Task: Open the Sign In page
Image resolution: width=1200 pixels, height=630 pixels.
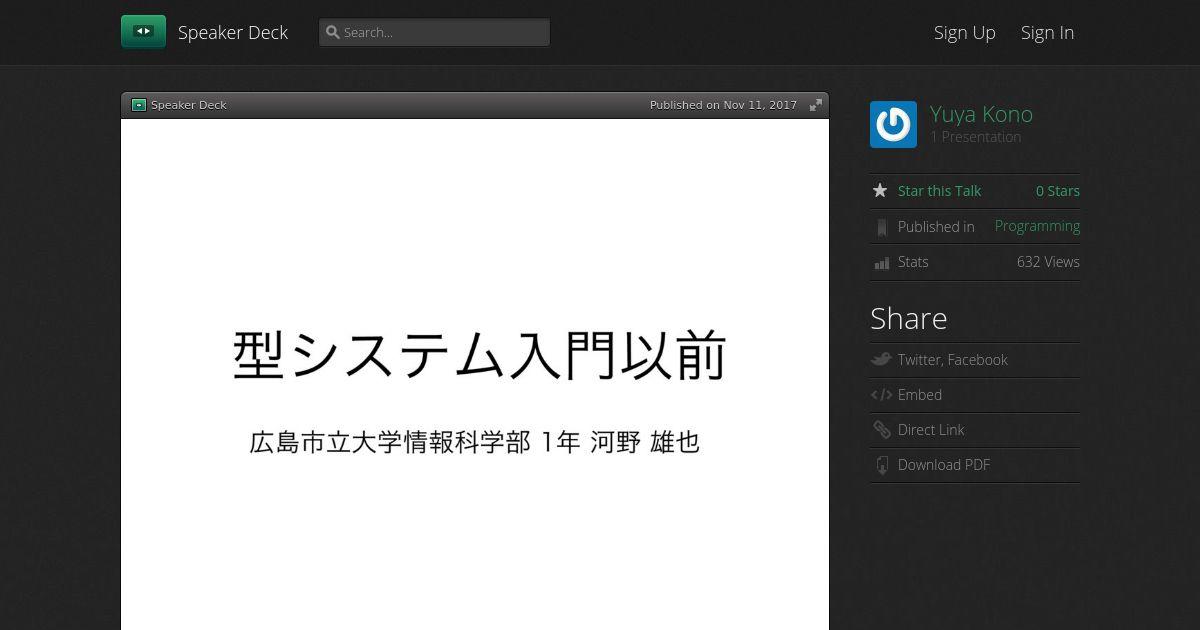Action: pyautogui.click(x=1047, y=32)
